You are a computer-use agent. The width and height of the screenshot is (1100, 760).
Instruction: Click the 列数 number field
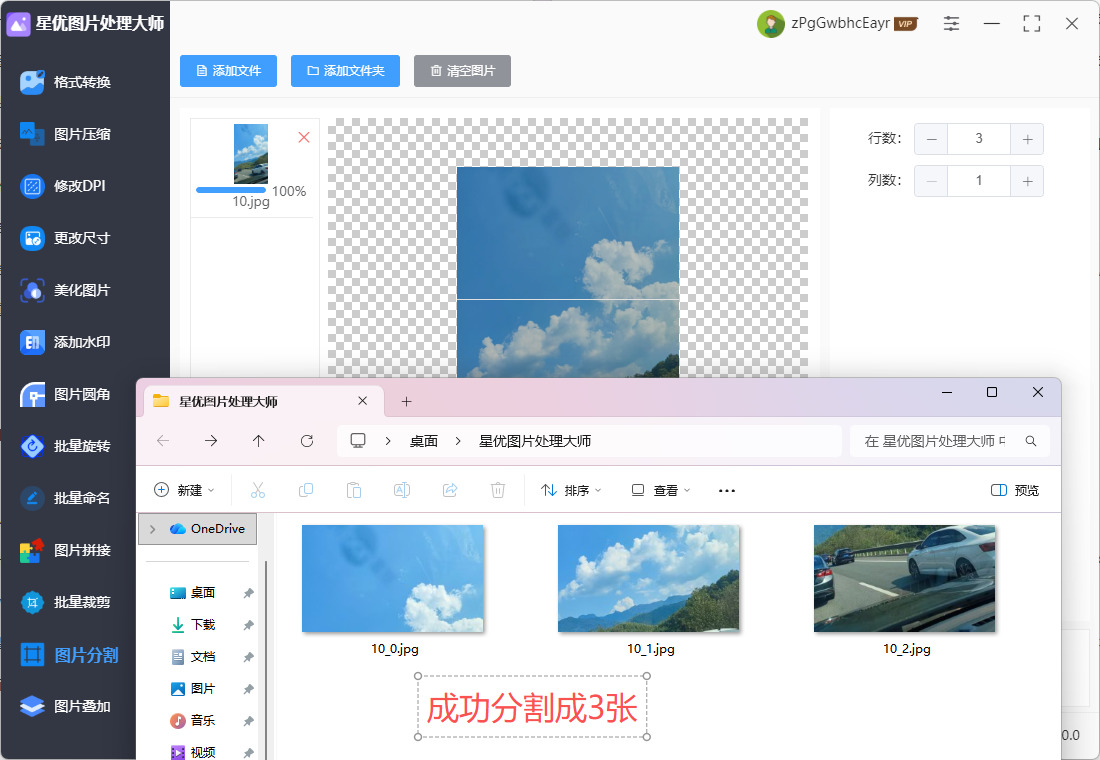[979, 181]
